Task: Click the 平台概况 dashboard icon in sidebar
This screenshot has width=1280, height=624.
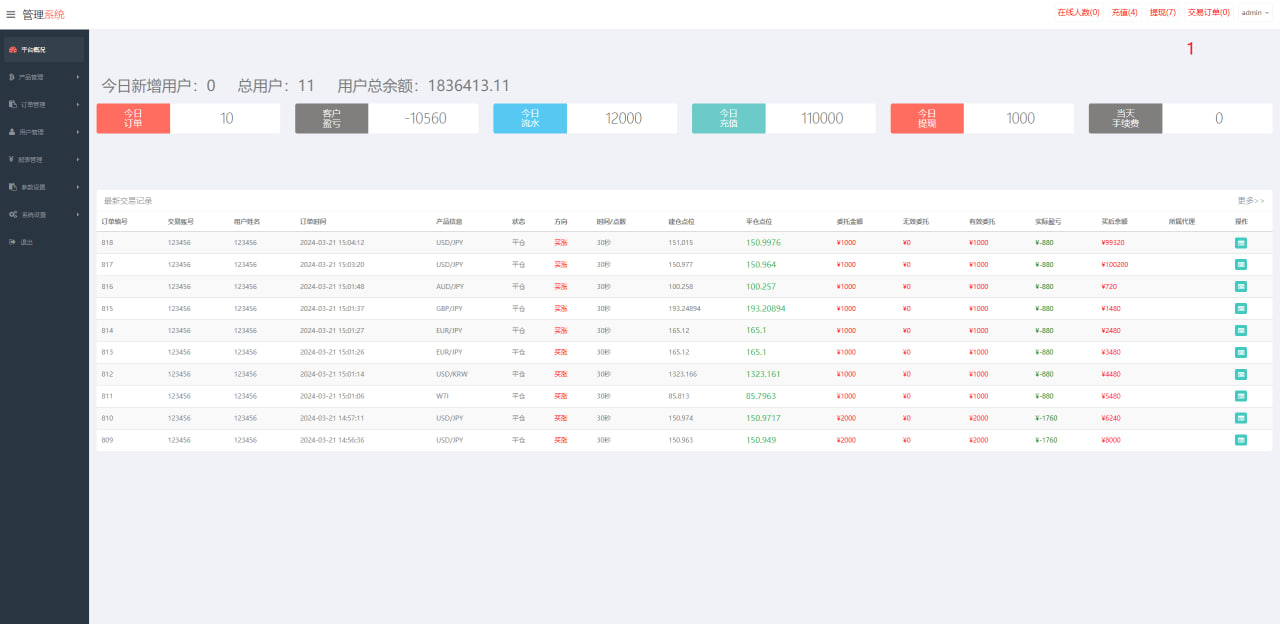Action: tap(12, 49)
